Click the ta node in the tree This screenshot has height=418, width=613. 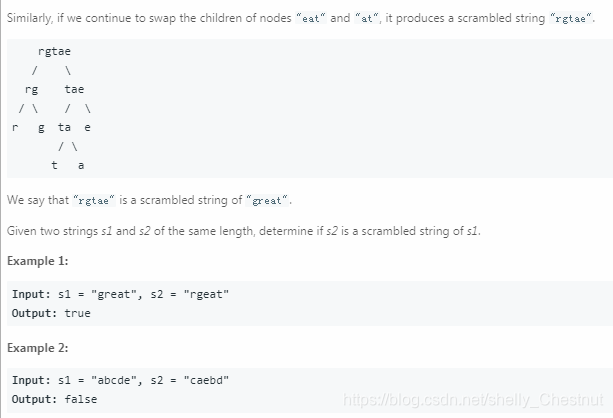pyautogui.click(x=65, y=127)
